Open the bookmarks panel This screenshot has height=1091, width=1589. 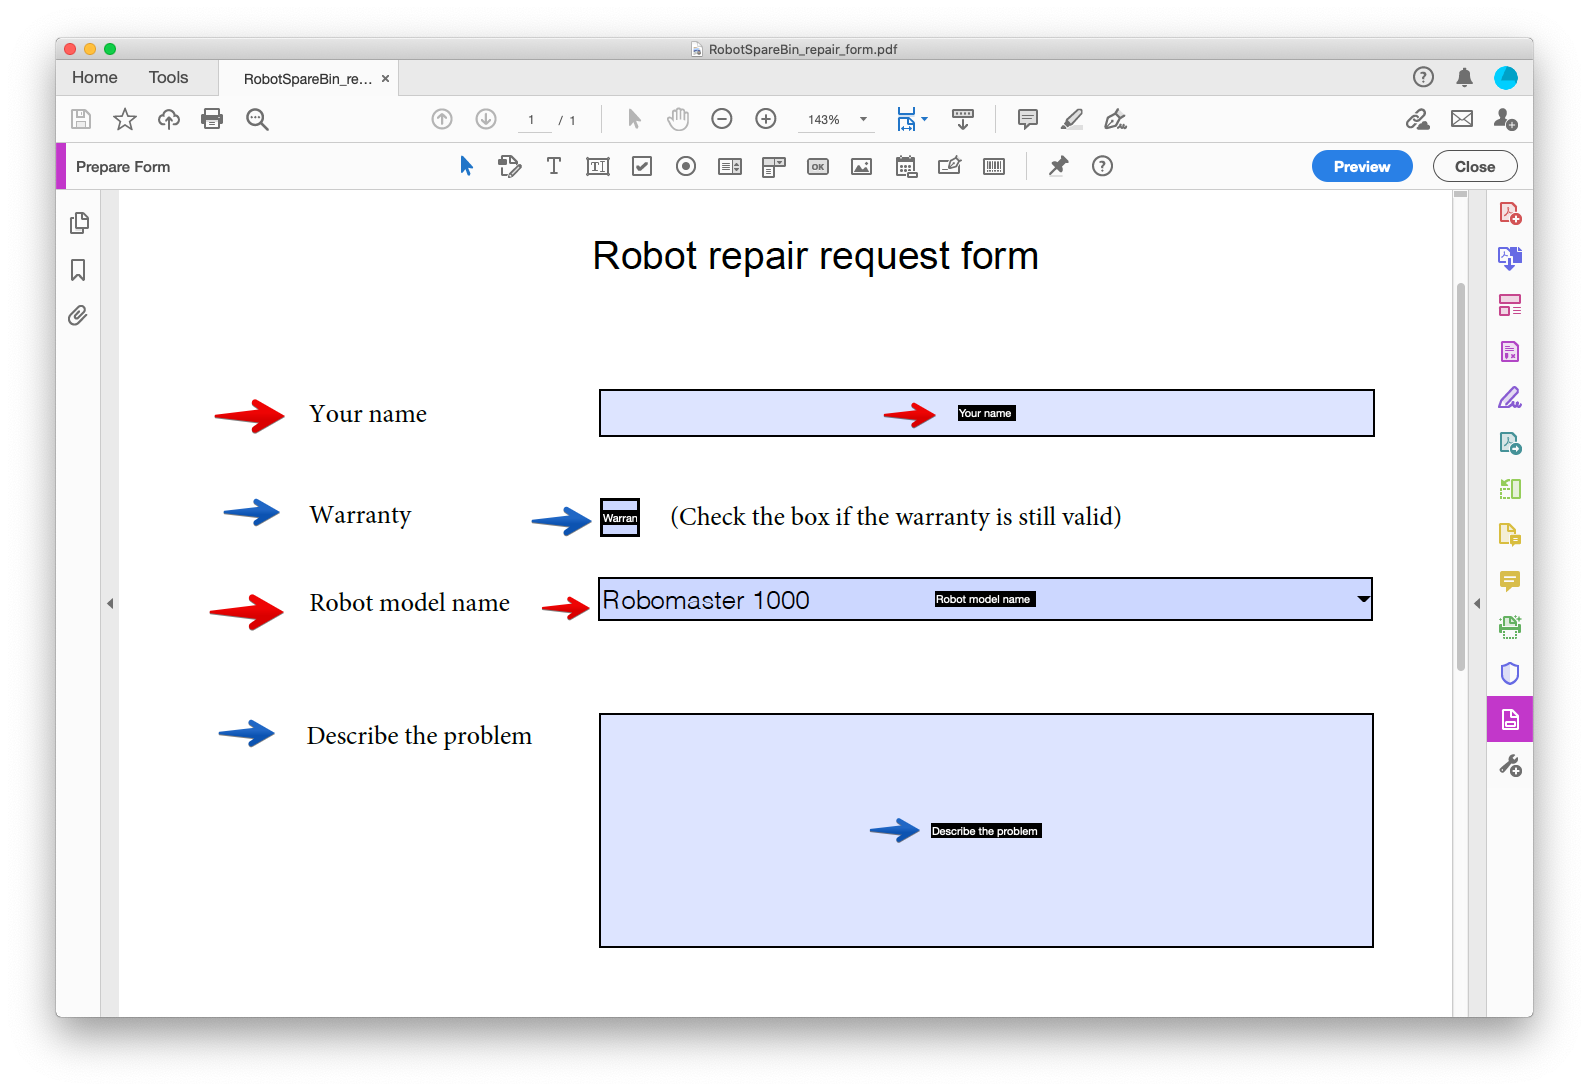coord(78,270)
